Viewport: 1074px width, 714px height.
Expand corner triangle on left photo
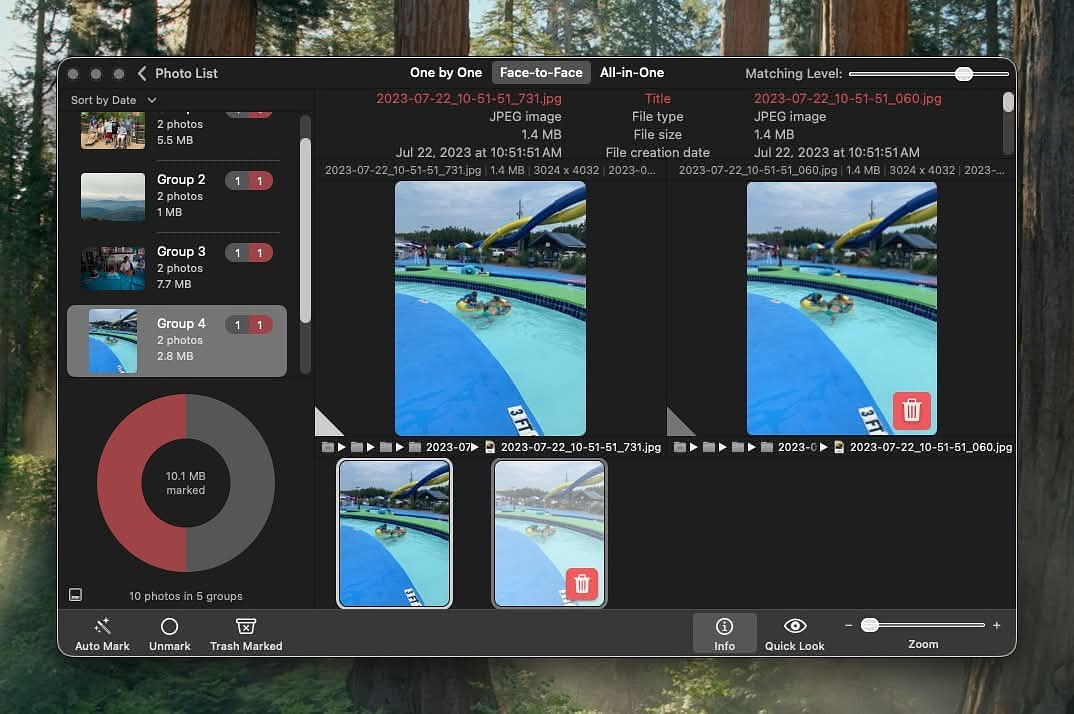point(326,424)
